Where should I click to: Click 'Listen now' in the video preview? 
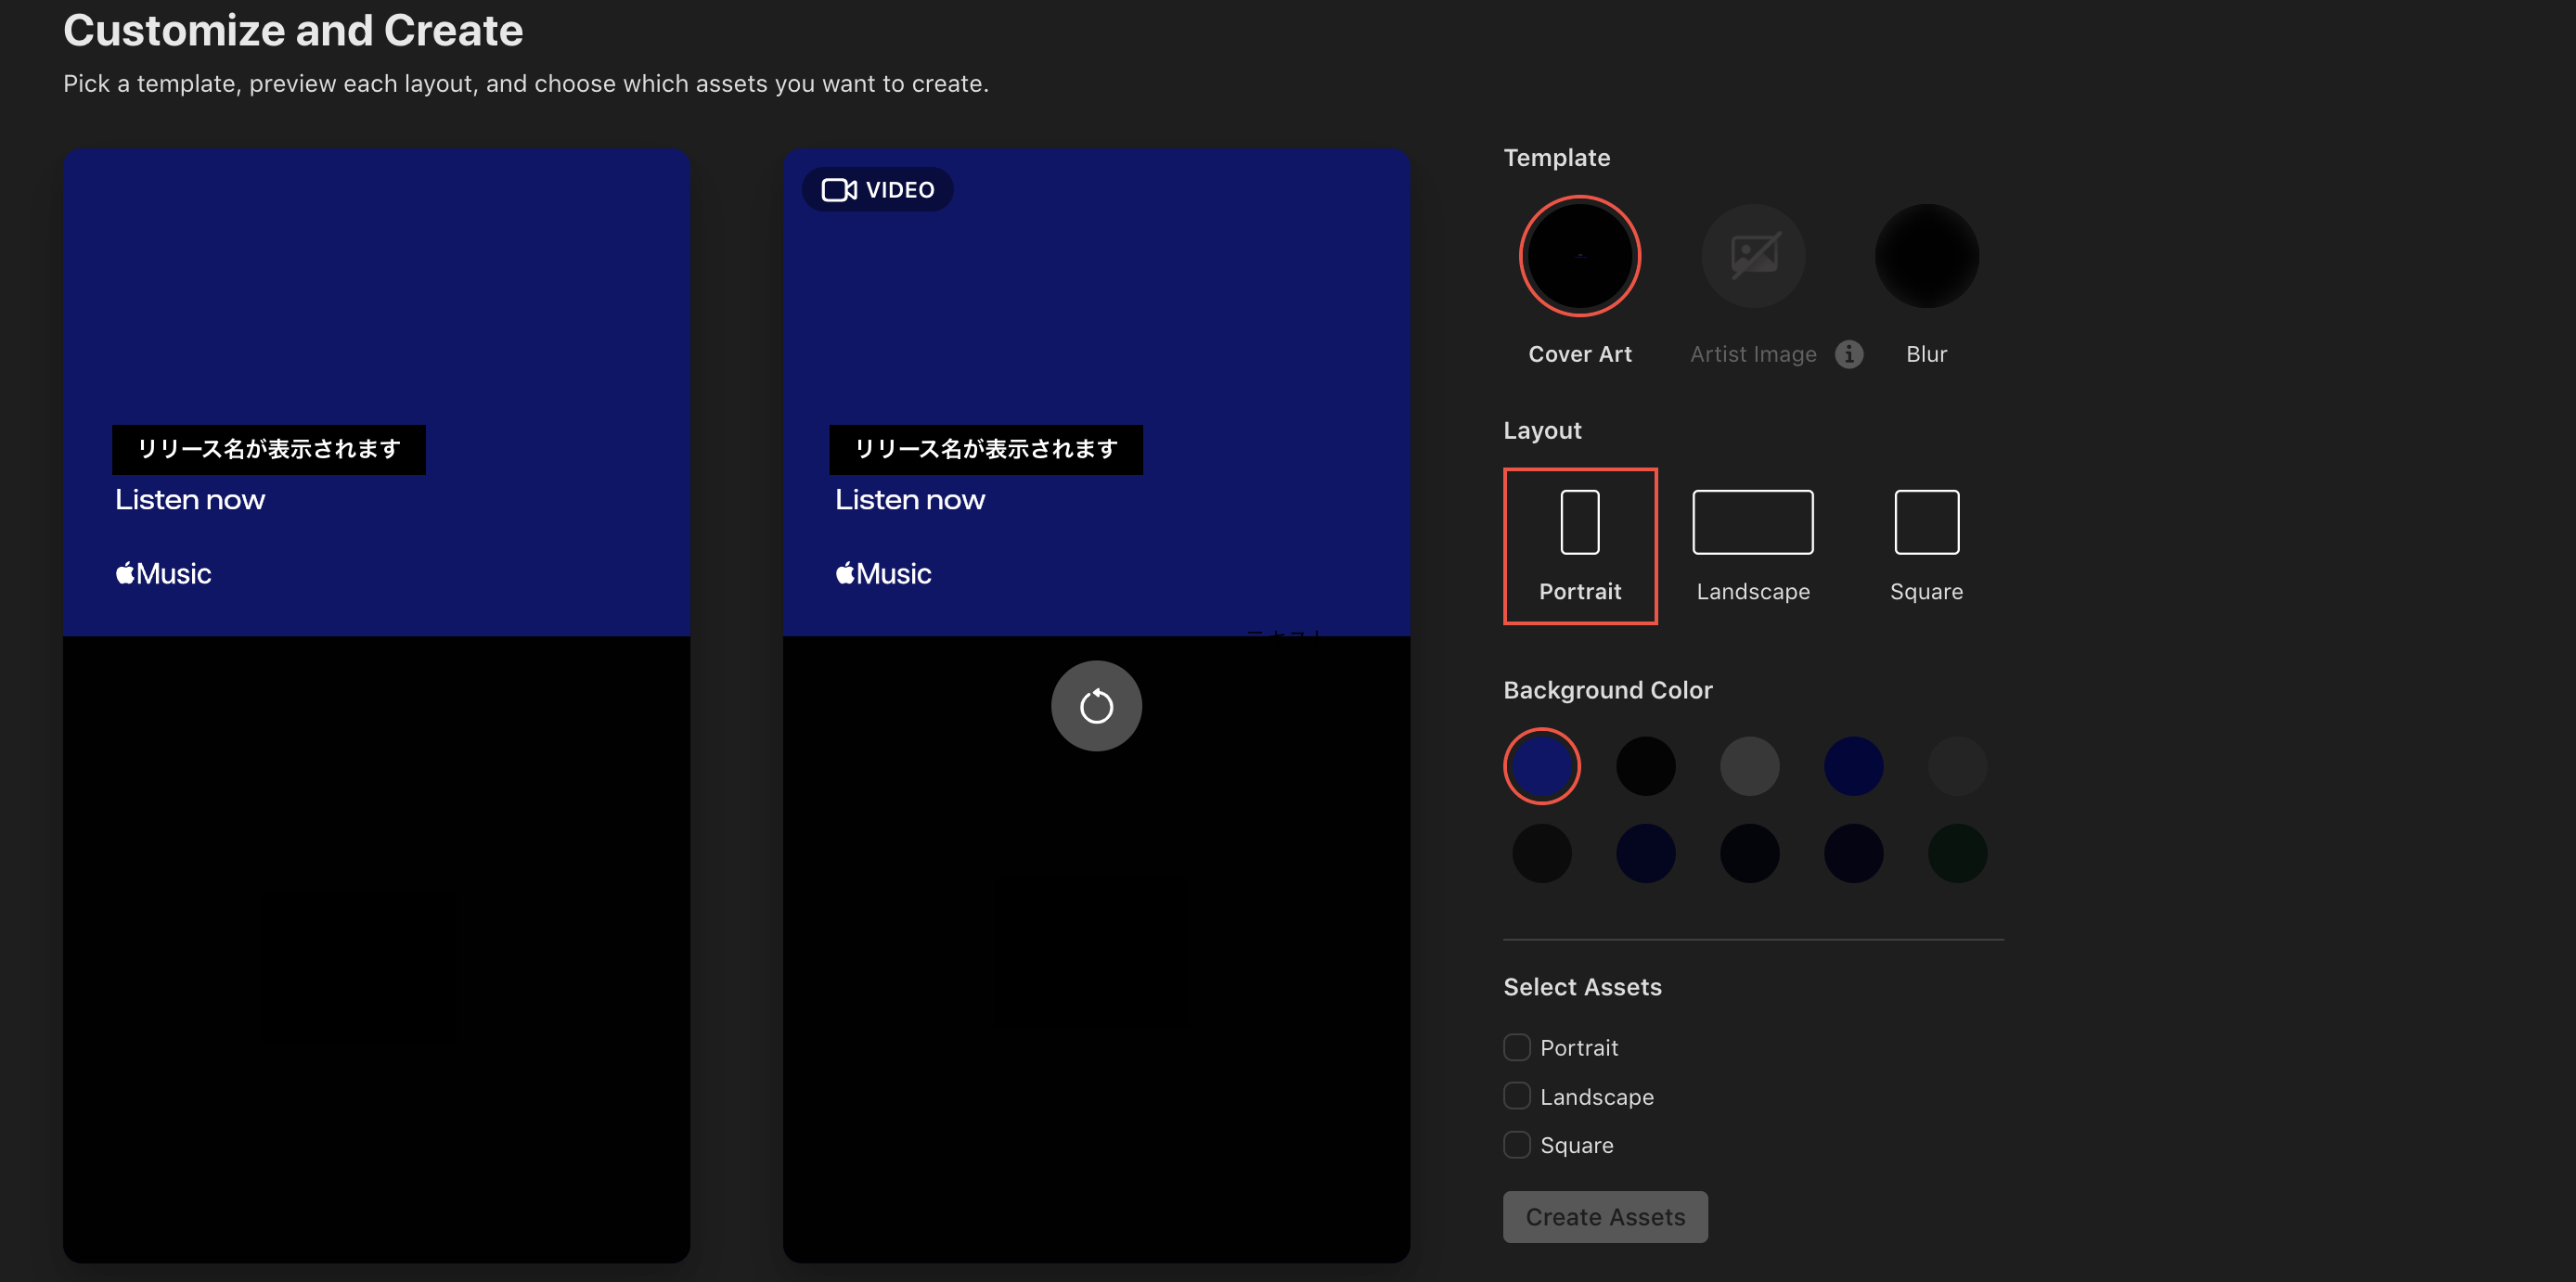910,499
